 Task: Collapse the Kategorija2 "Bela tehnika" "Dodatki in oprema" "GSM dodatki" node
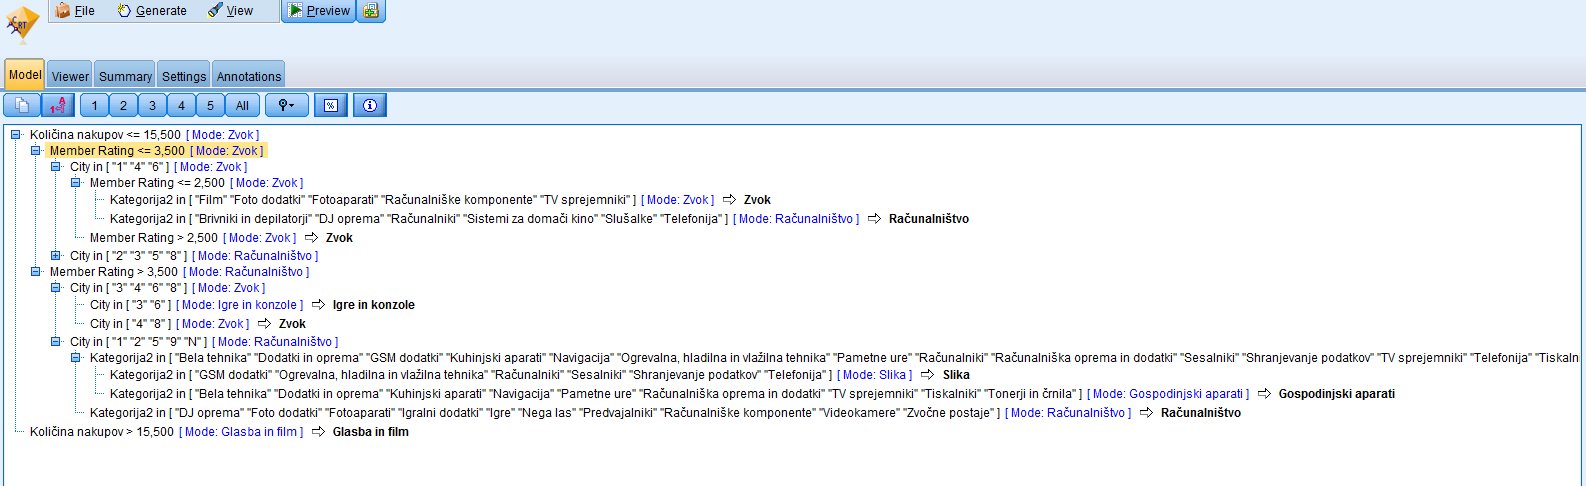(x=76, y=357)
